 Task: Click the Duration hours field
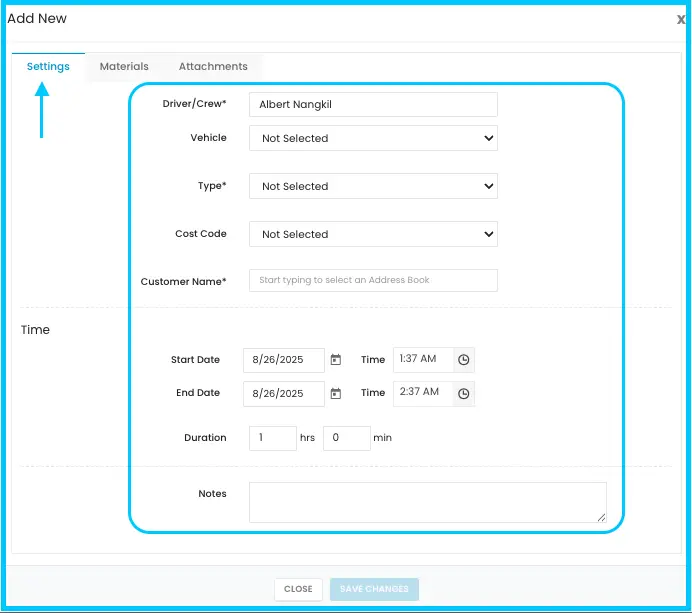tap(273, 438)
